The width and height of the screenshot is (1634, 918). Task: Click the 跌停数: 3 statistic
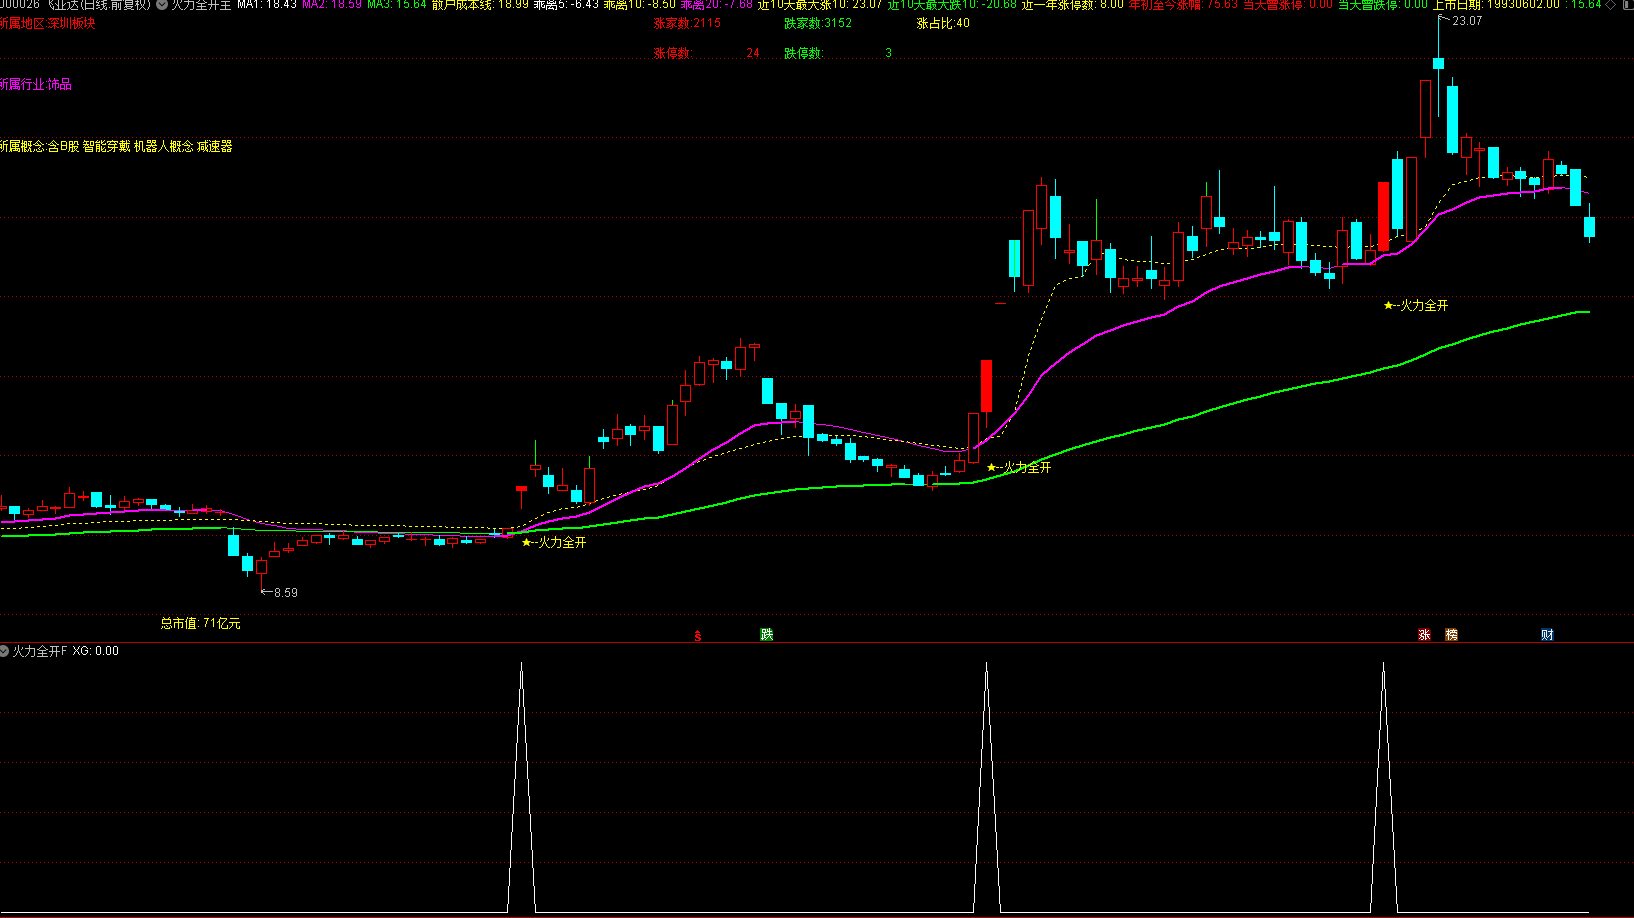coord(838,53)
